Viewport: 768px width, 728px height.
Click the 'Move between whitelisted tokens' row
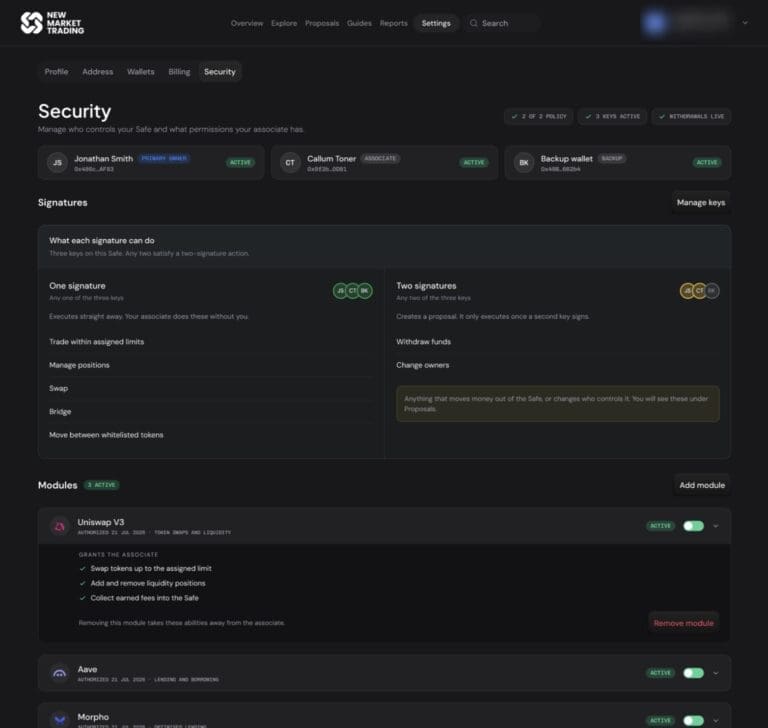tap(211, 435)
